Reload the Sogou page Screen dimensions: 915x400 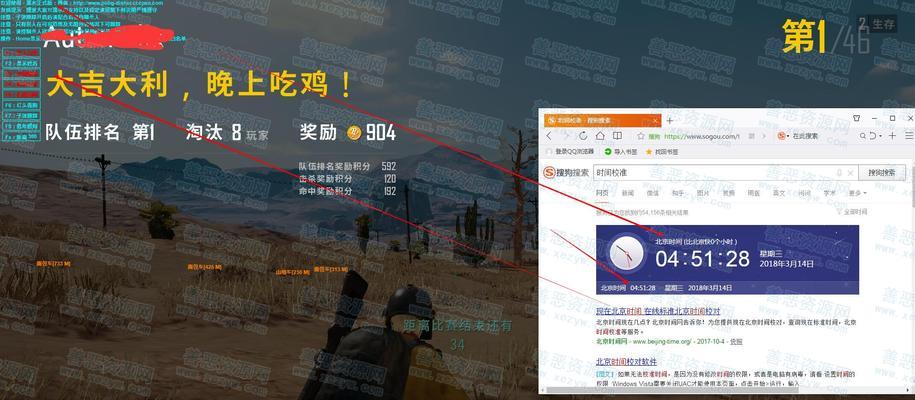click(x=583, y=135)
